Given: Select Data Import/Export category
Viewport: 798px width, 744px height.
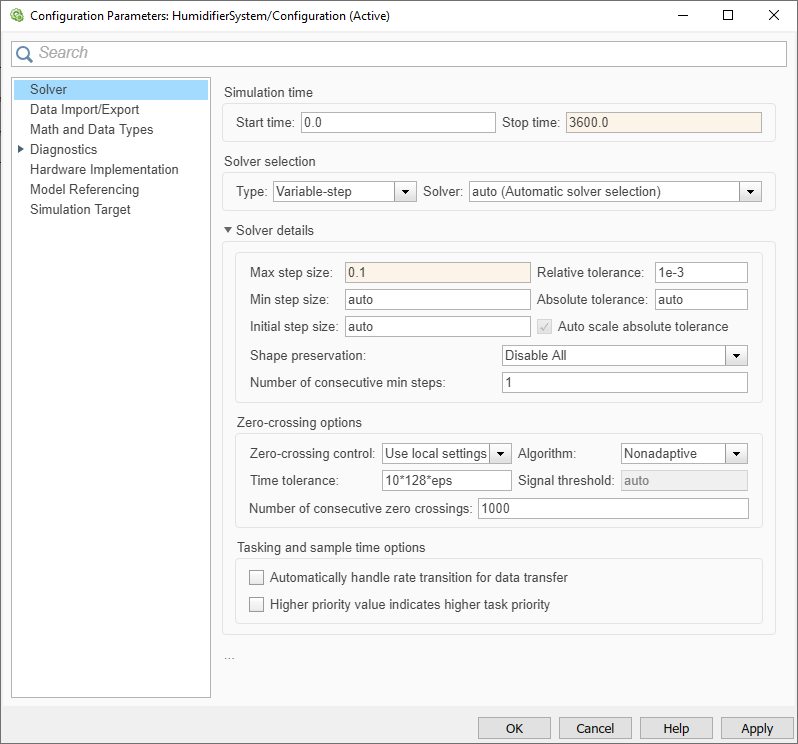Looking at the screenshot, I should click(x=85, y=109).
